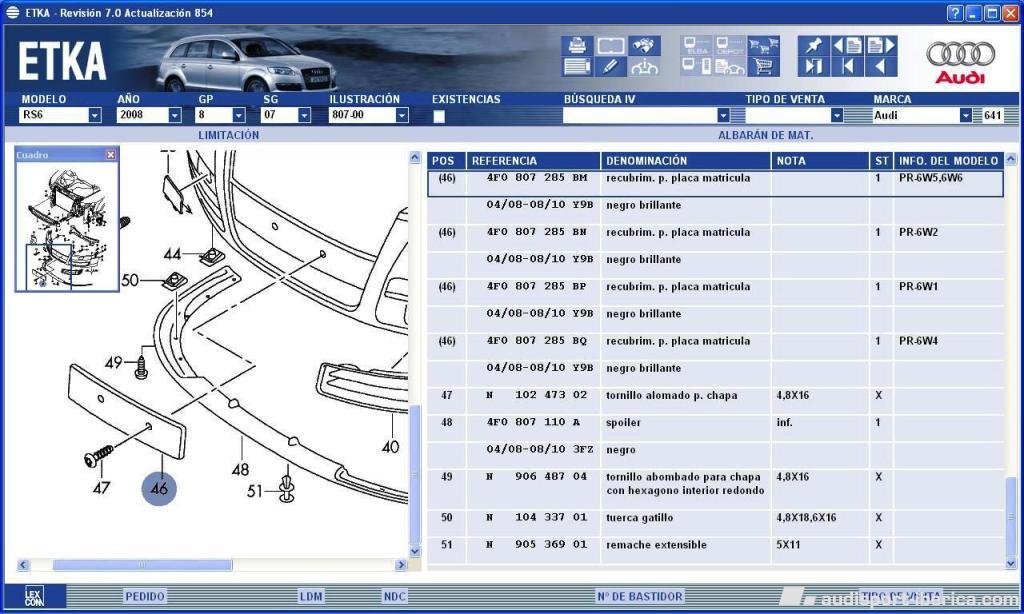This screenshot has width=1024, height=614.
Task: Click the INFO. DEL MODELO header
Action: click(x=948, y=161)
